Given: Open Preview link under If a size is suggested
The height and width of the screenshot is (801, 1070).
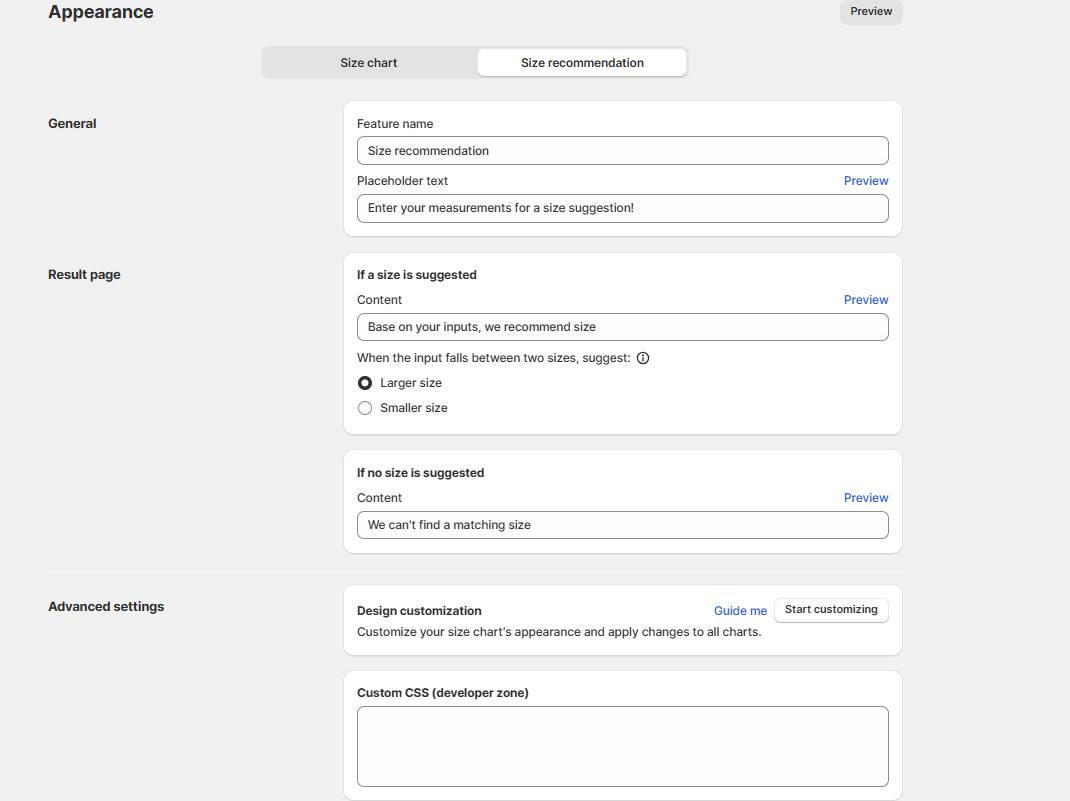Looking at the screenshot, I should click(866, 300).
